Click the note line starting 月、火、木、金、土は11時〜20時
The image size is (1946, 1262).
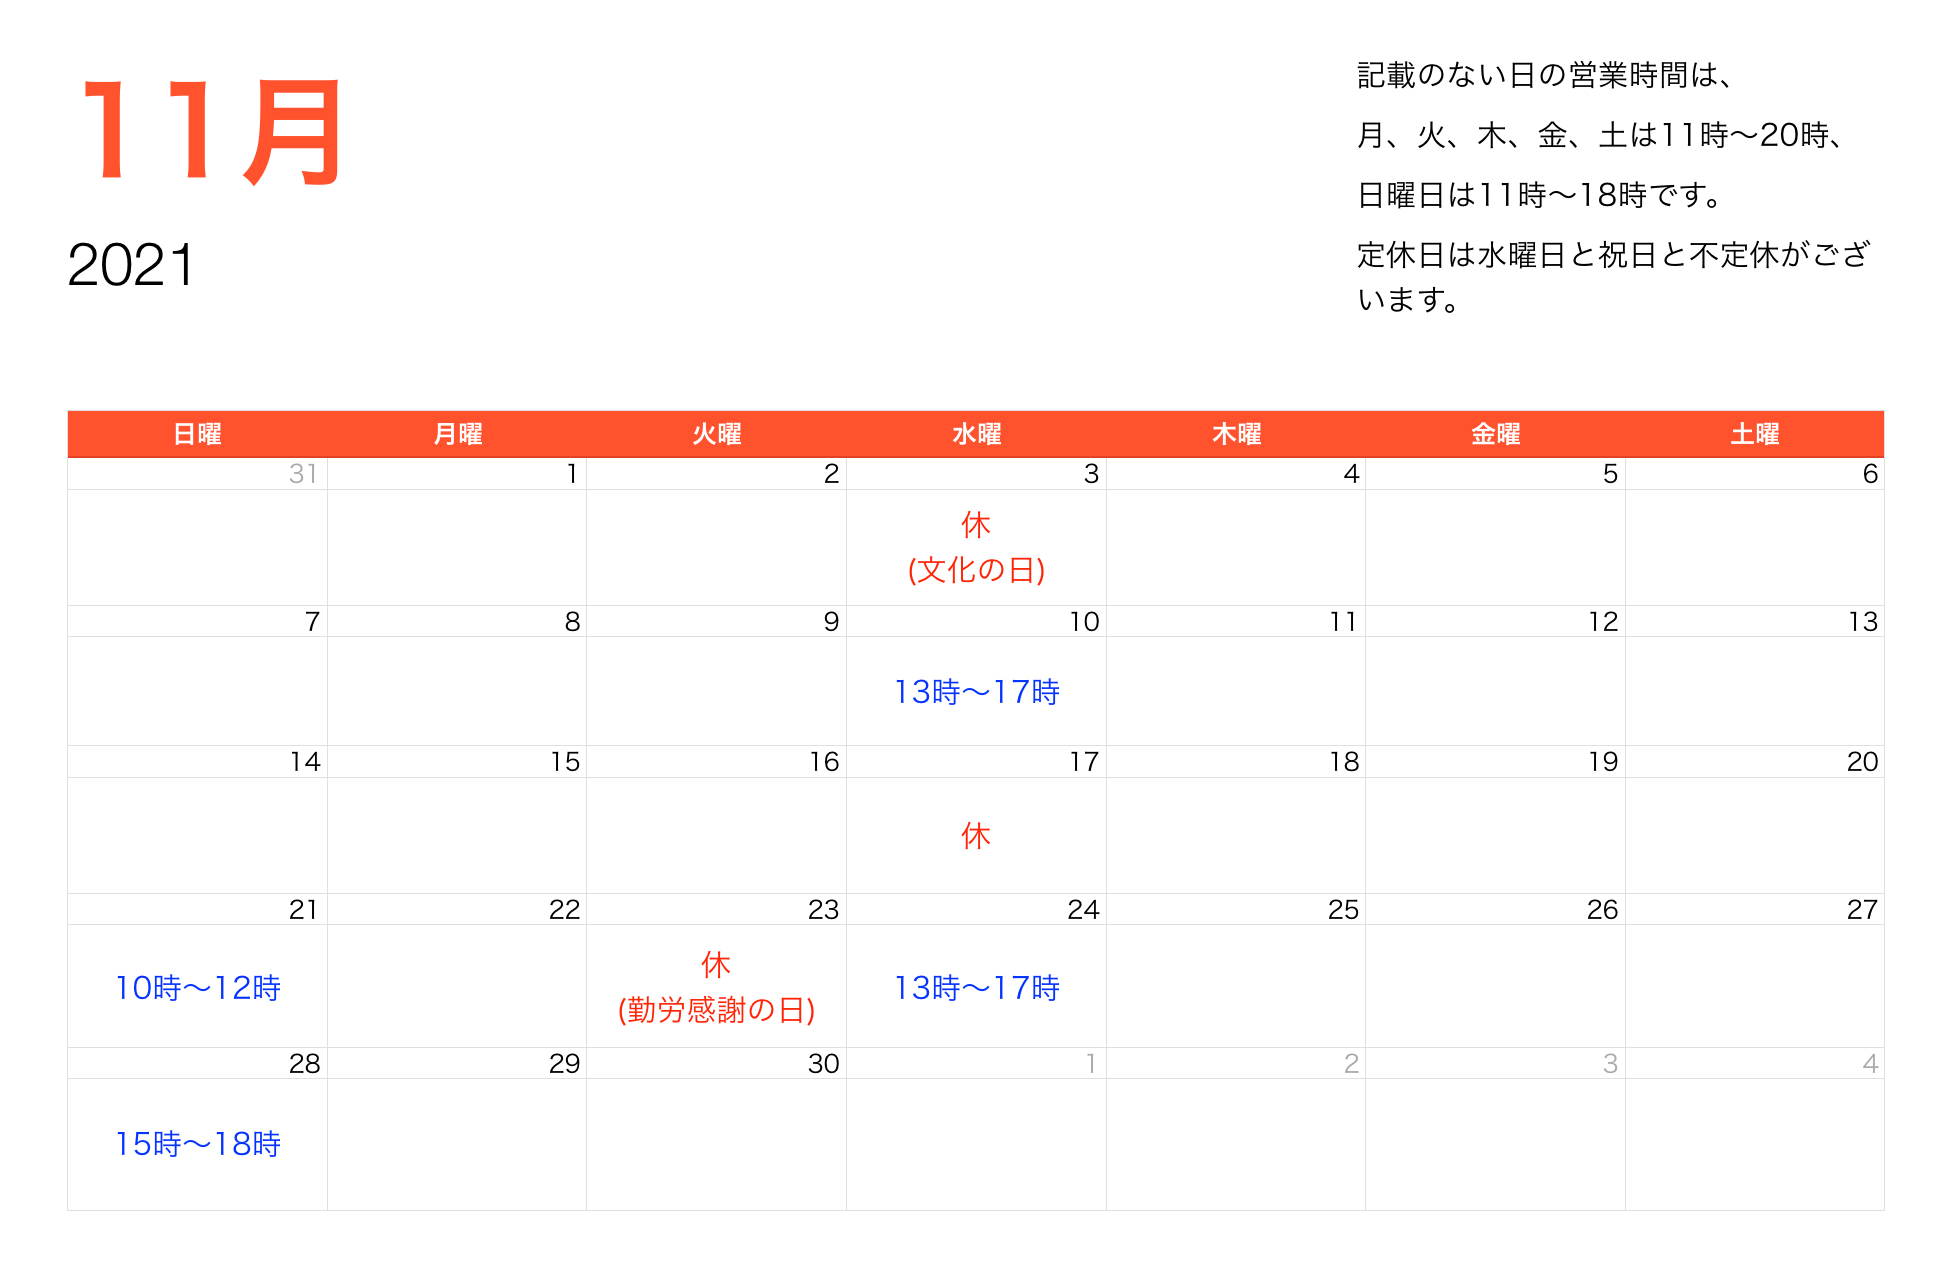(x=1600, y=135)
